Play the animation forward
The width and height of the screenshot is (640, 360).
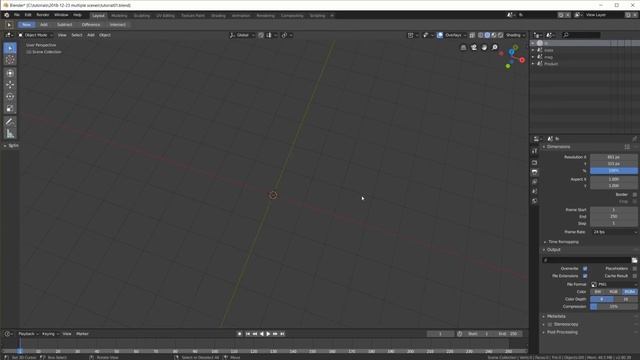(x=268, y=334)
